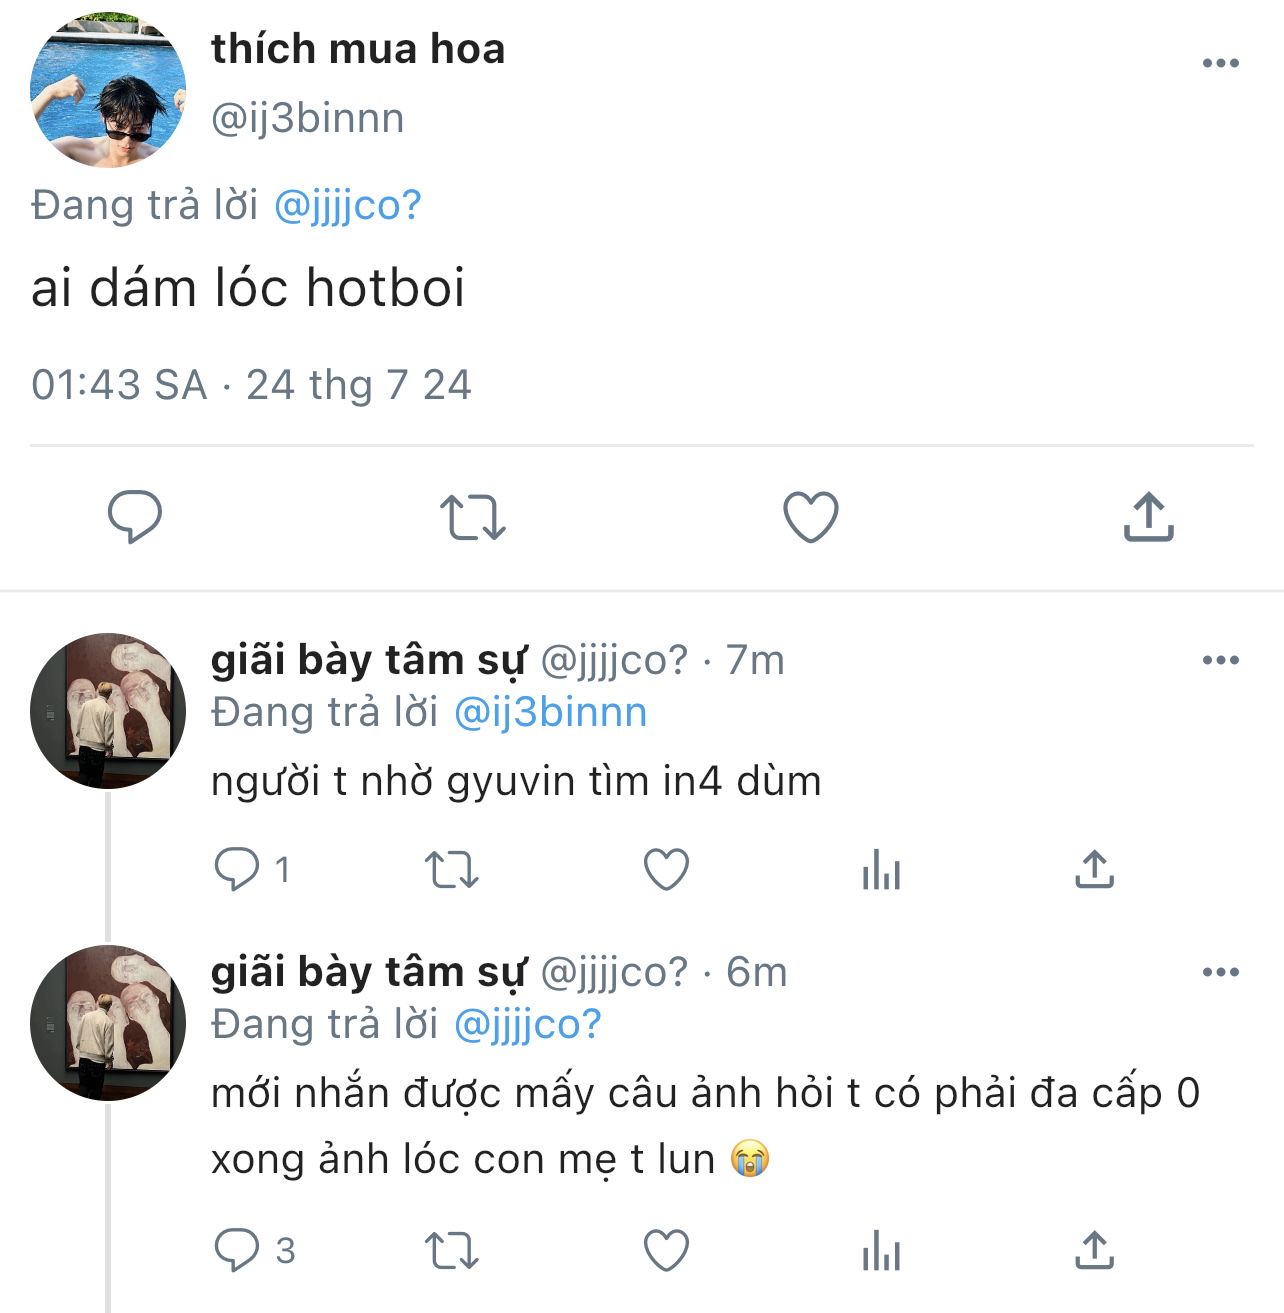
Task: Open thích mua hoa's profile picture
Action: tap(108, 88)
